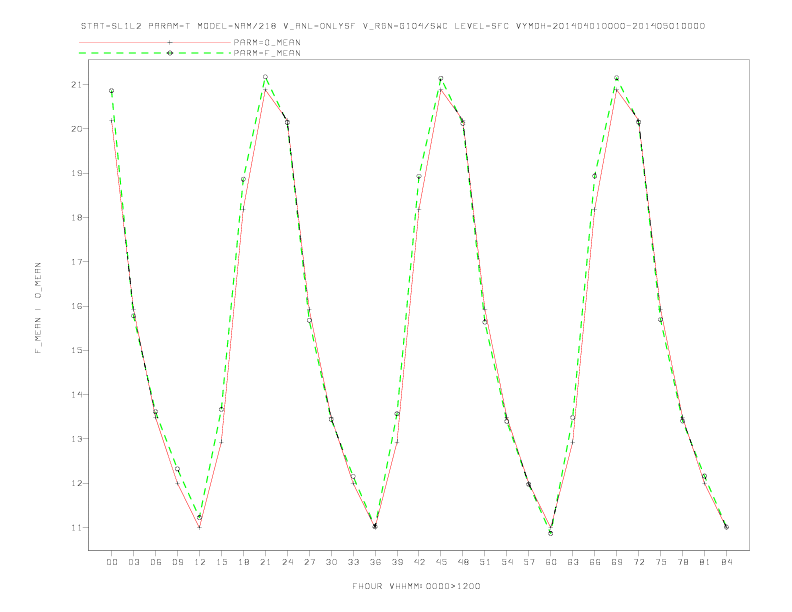Click the PARM=O_MEAN legend label
The height and width of the screenshot is (612, 792).
click(x=267, y=42)
